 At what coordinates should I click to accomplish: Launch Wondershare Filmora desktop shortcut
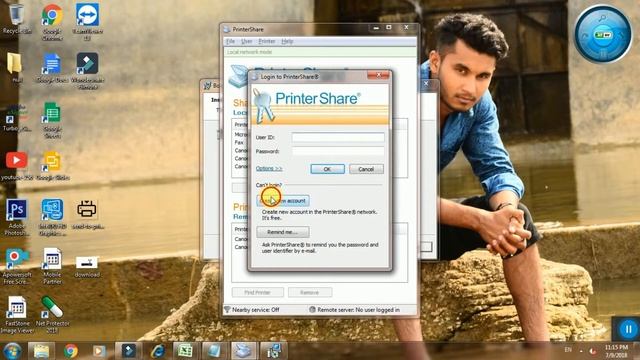coord(87,70)
